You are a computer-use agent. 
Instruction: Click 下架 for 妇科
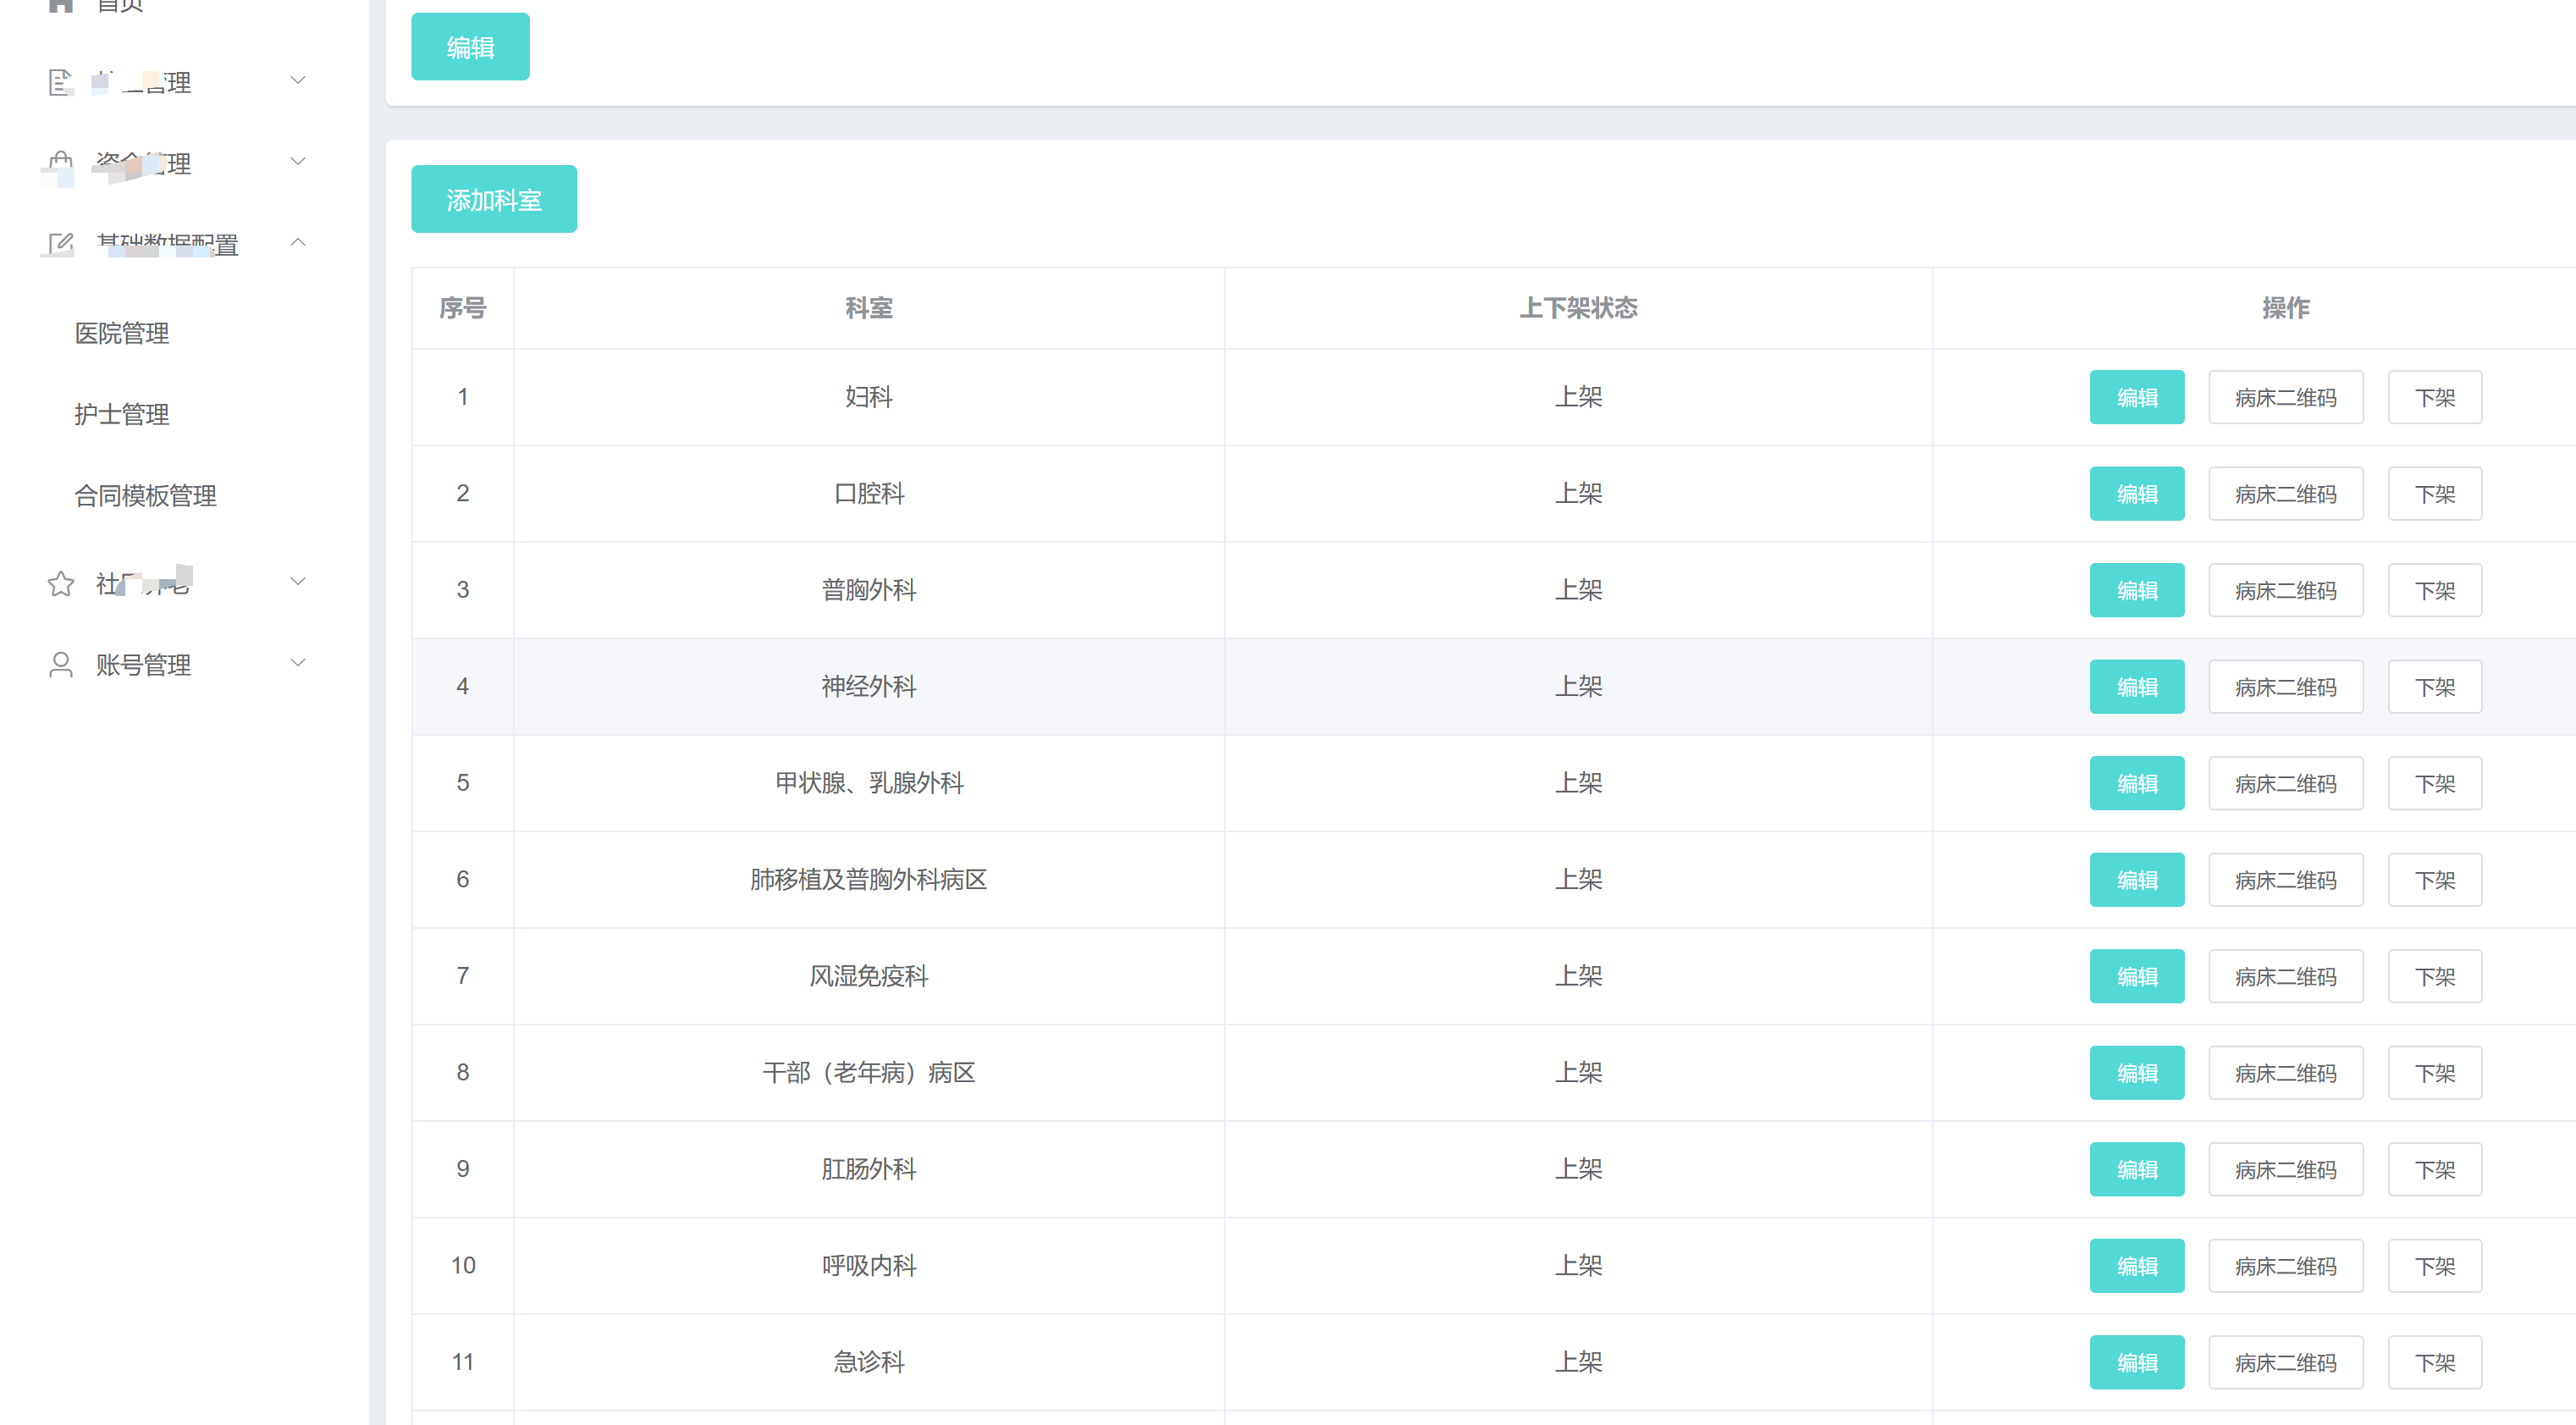click(2435, 397)
